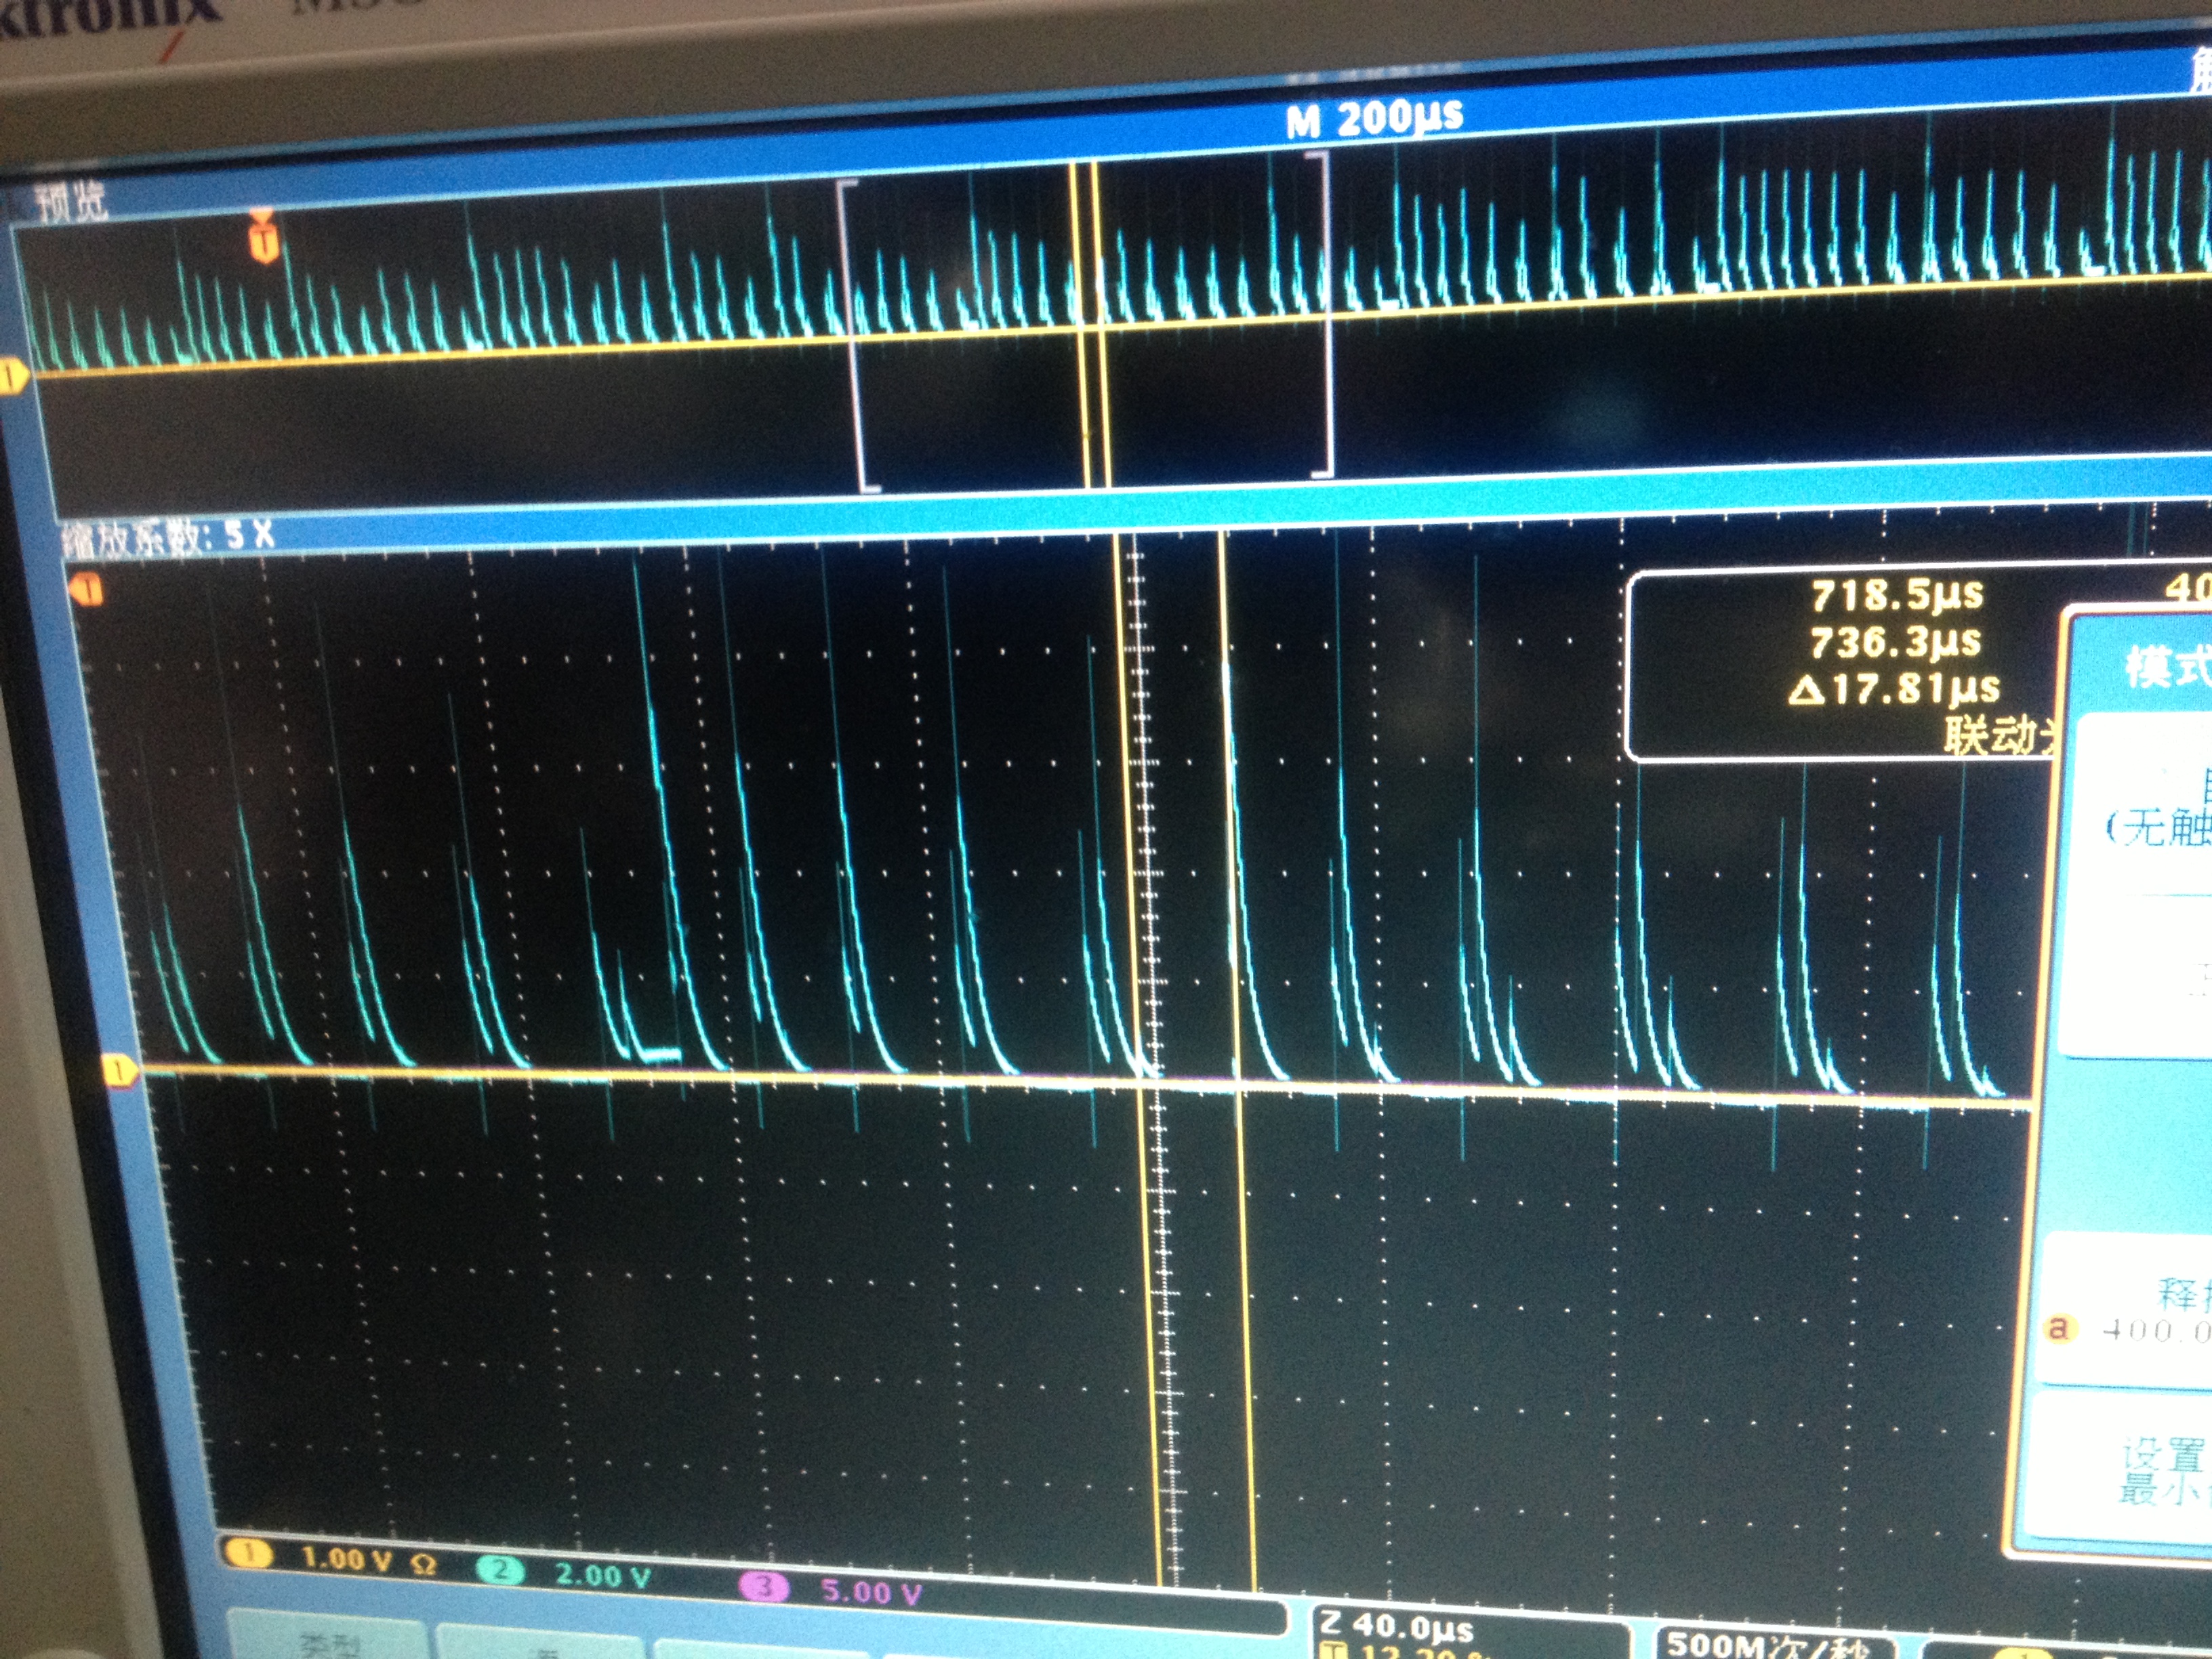Click the channel 1 ground marker in zoomed view
Image resolution: width=2212 pixels, height=1659 pixels.
click(120, 1072)
